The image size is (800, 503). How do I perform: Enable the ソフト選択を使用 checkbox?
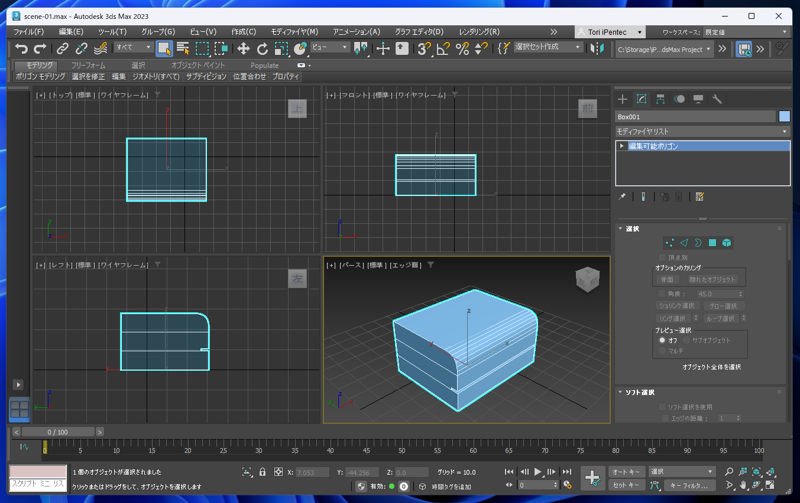[x=662, y=407]
